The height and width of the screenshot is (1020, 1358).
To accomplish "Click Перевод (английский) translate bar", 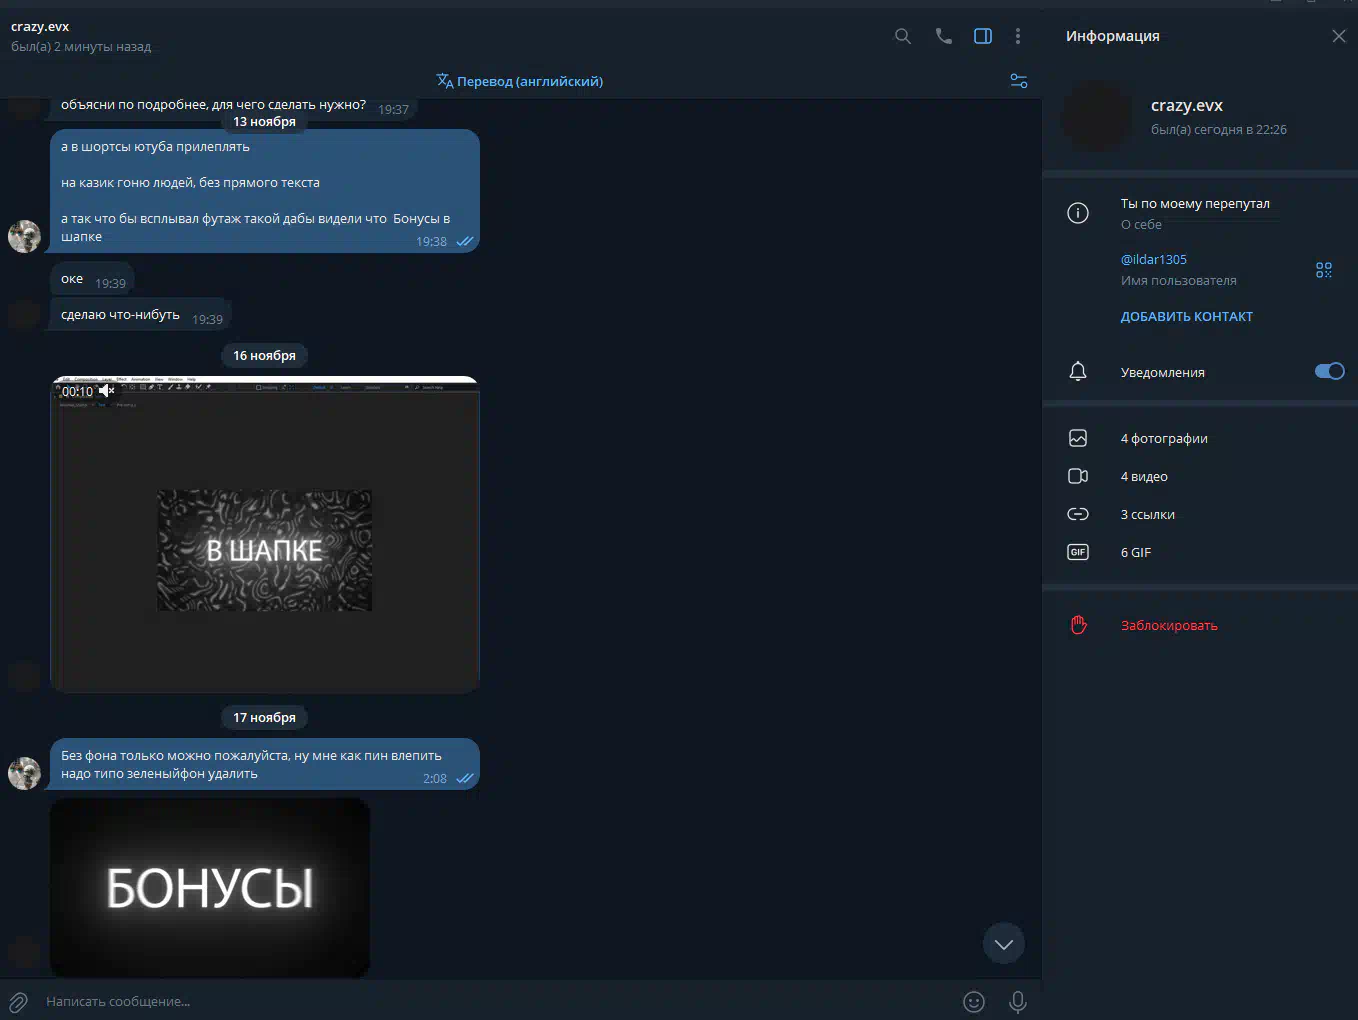I will [x=520, y=81].
